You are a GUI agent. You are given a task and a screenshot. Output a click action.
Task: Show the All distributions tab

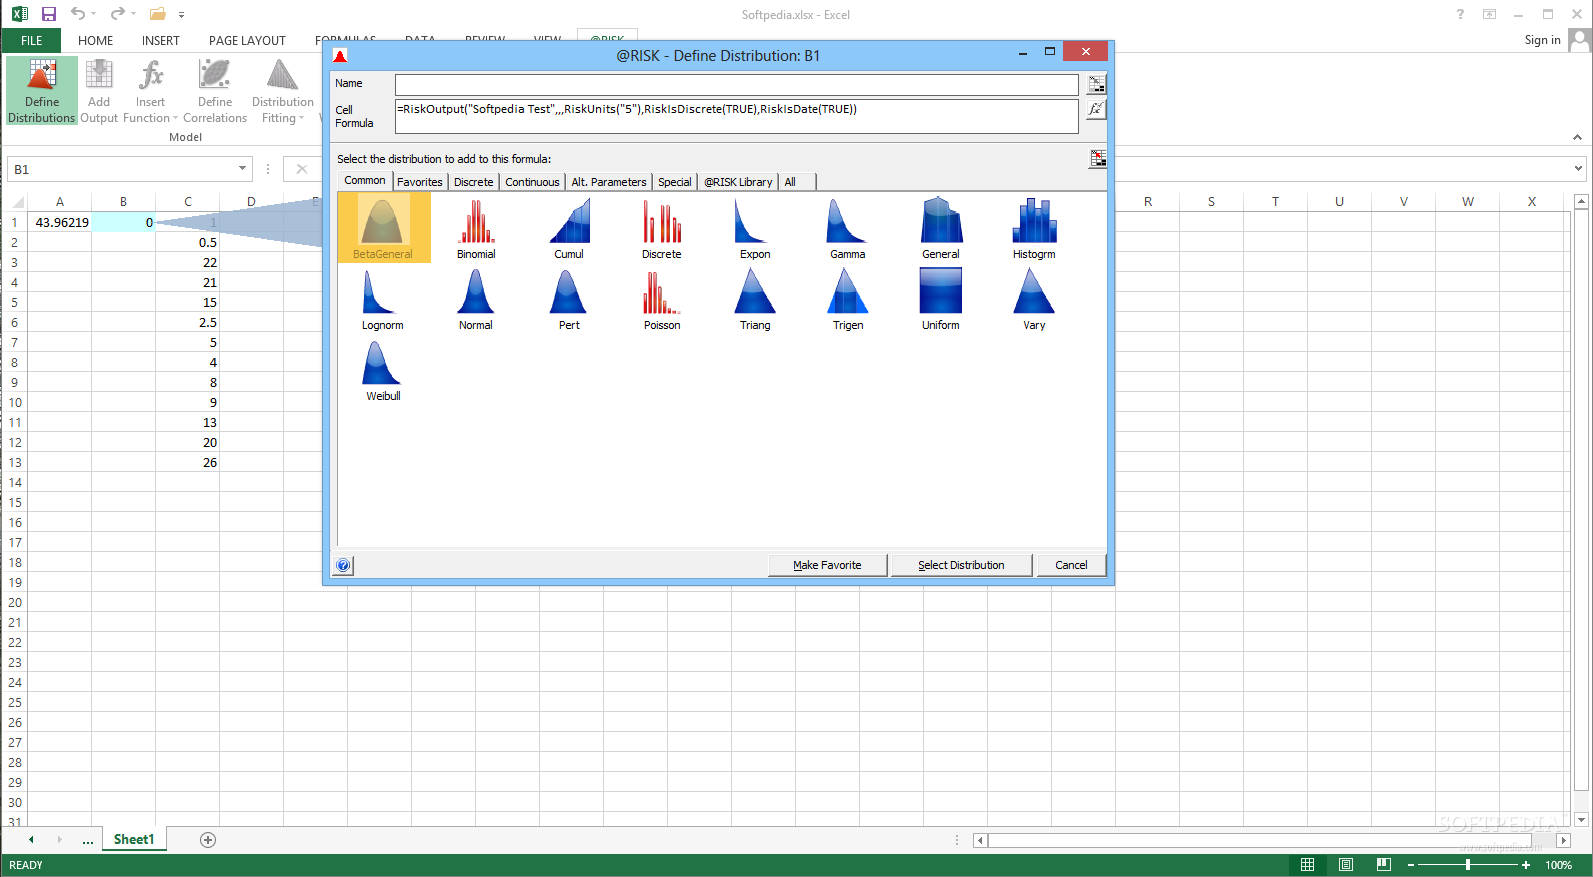790,182
